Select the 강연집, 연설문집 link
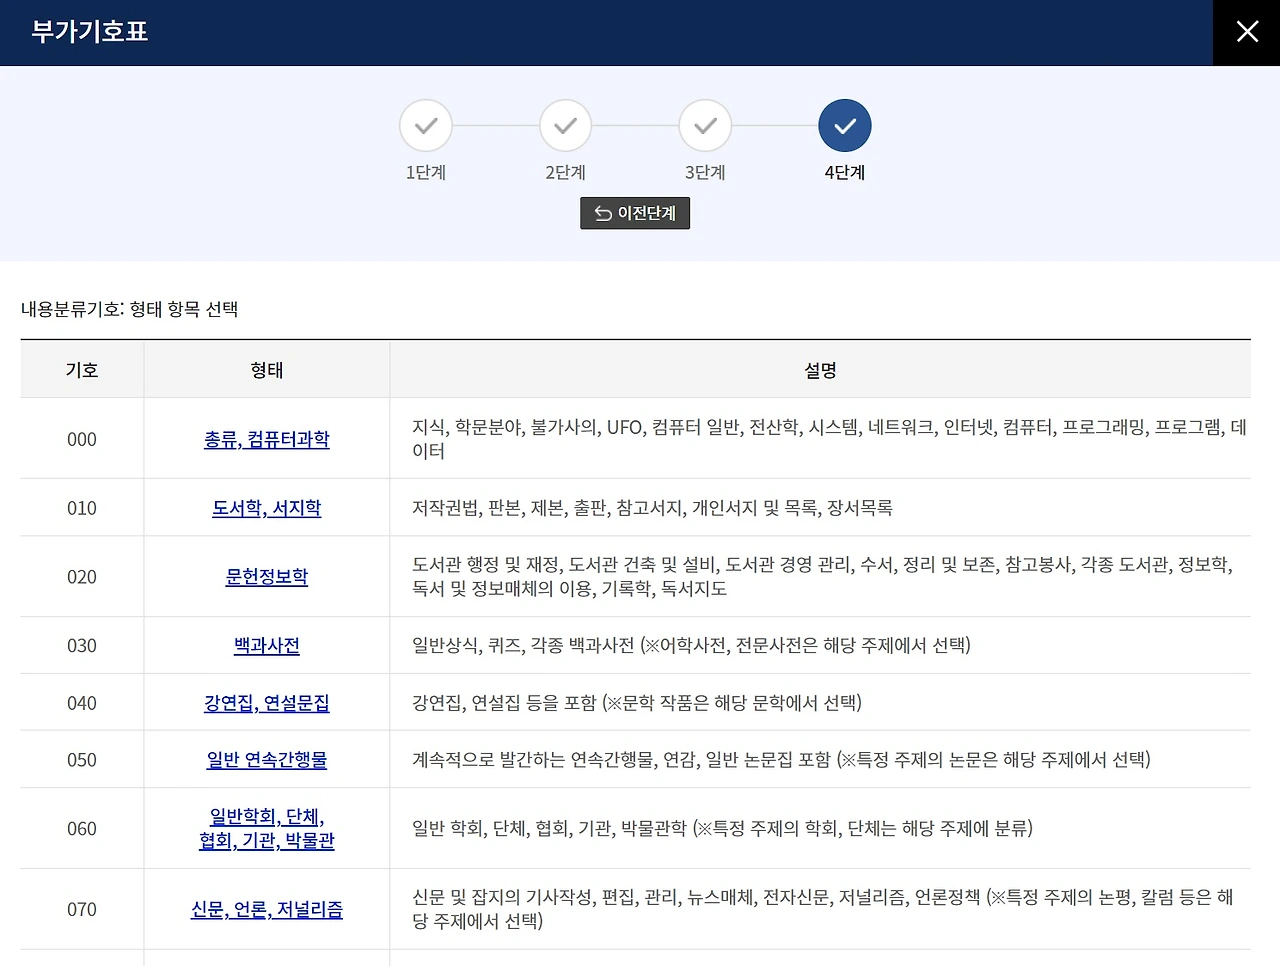 tap(266, 702)
